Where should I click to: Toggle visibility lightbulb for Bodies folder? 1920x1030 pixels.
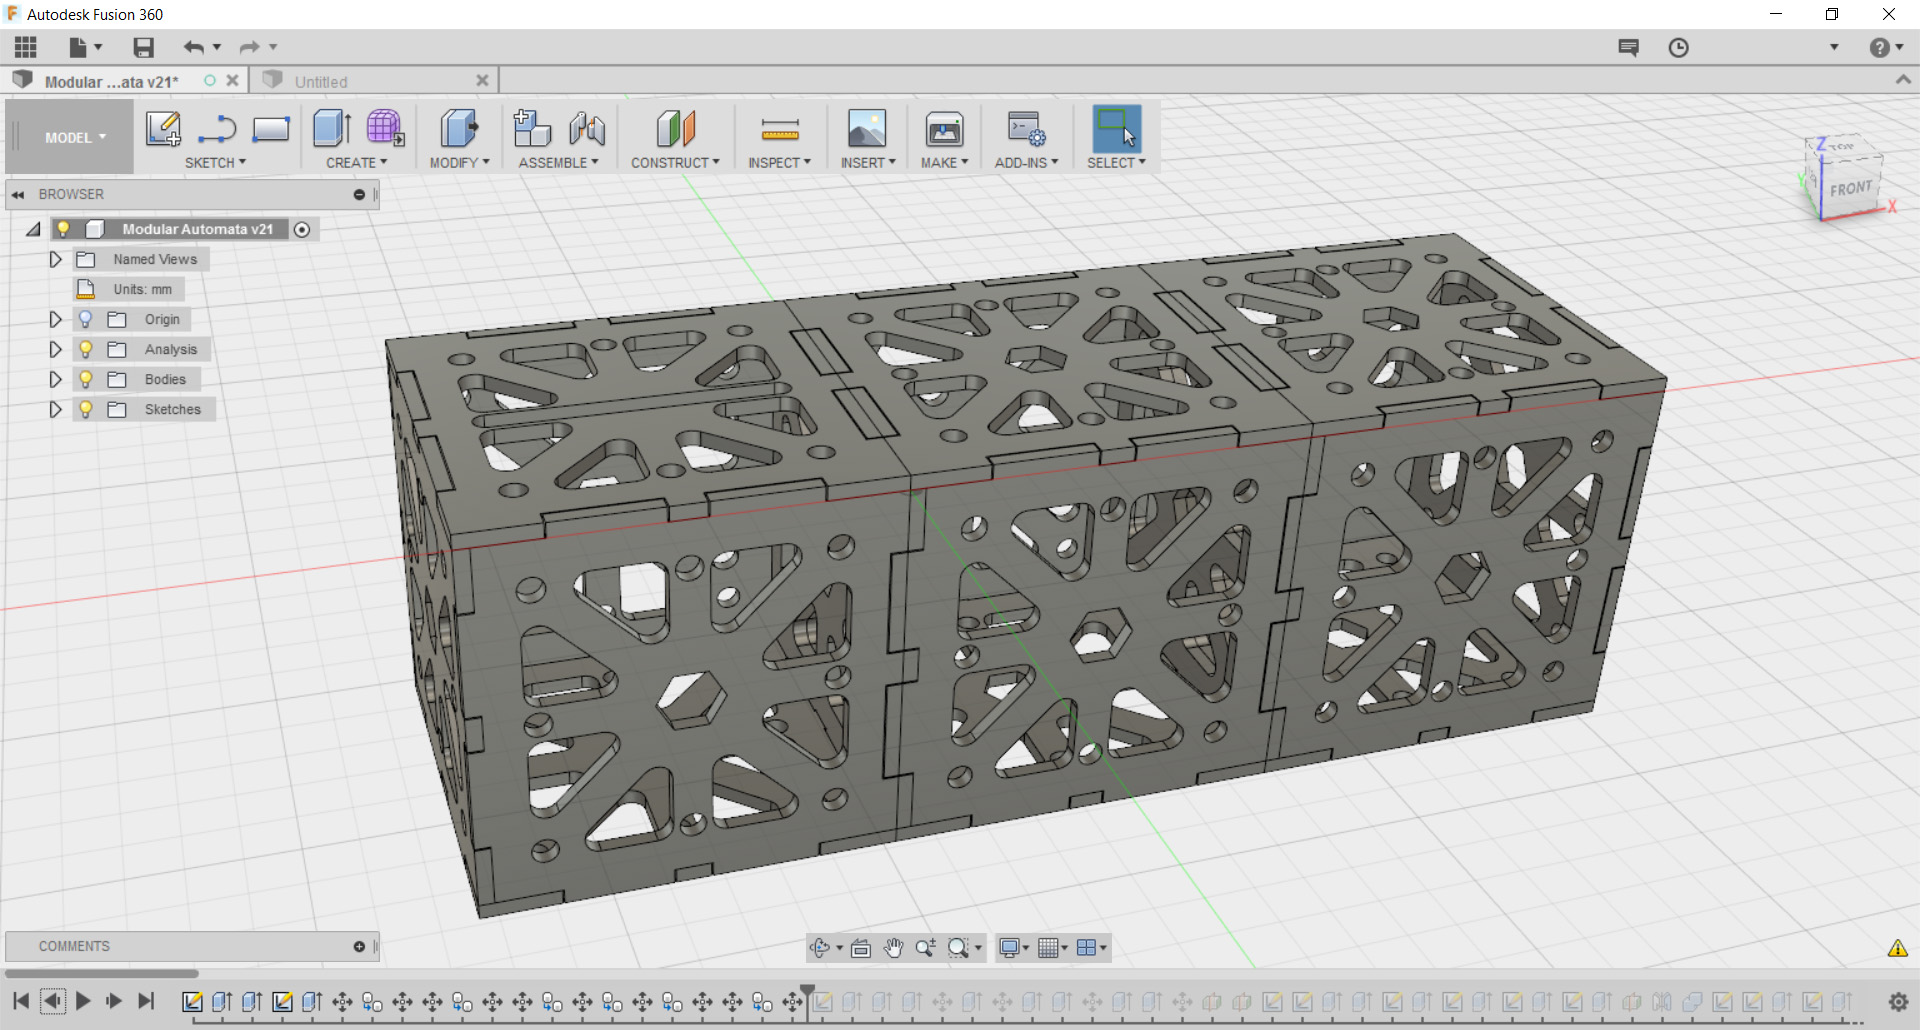click(86, 379)
